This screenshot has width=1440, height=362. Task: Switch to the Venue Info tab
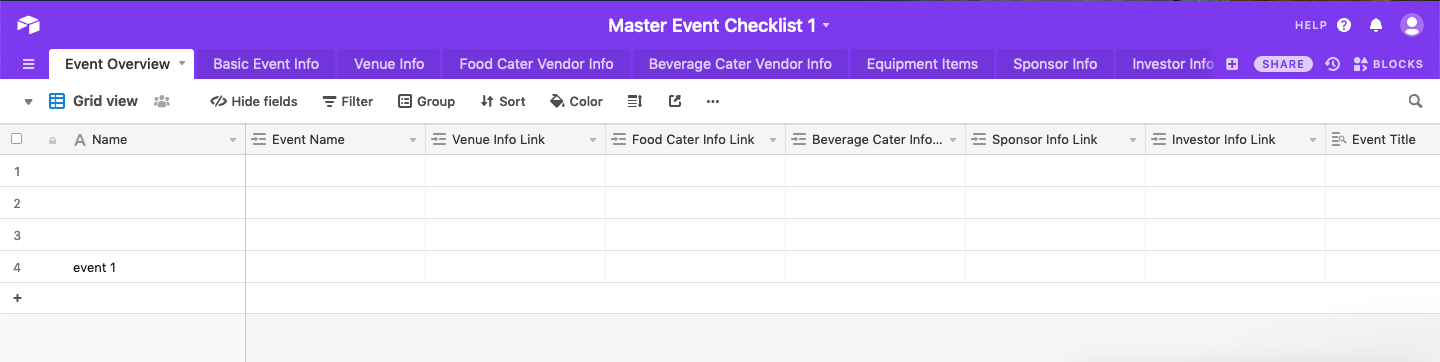click(x=389, y=64)
